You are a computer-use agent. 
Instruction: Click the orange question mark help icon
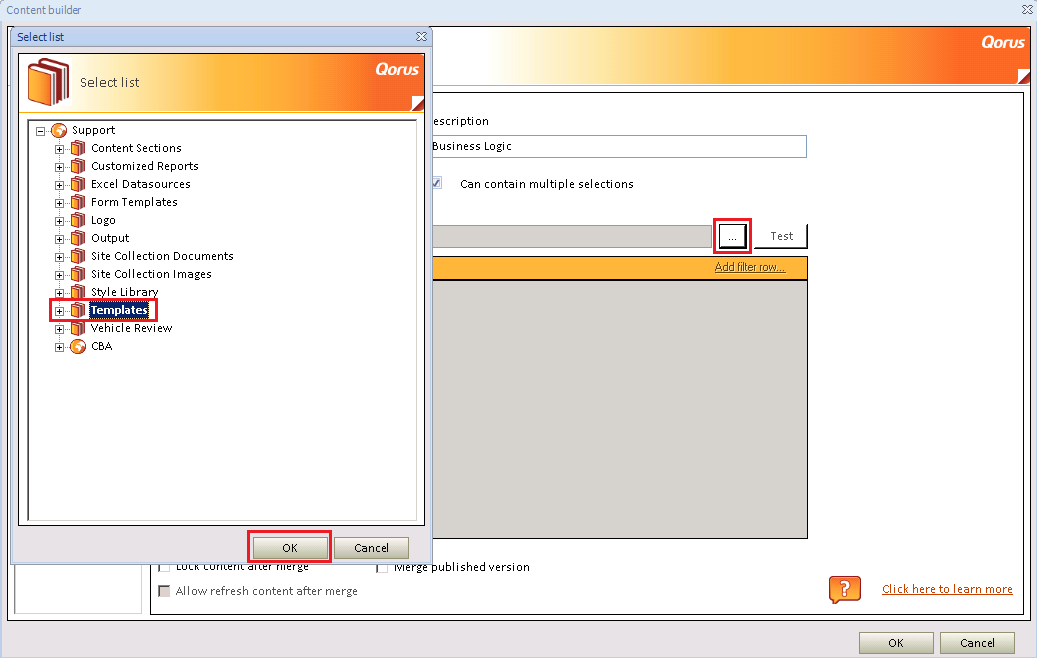(x=845, y=589)
